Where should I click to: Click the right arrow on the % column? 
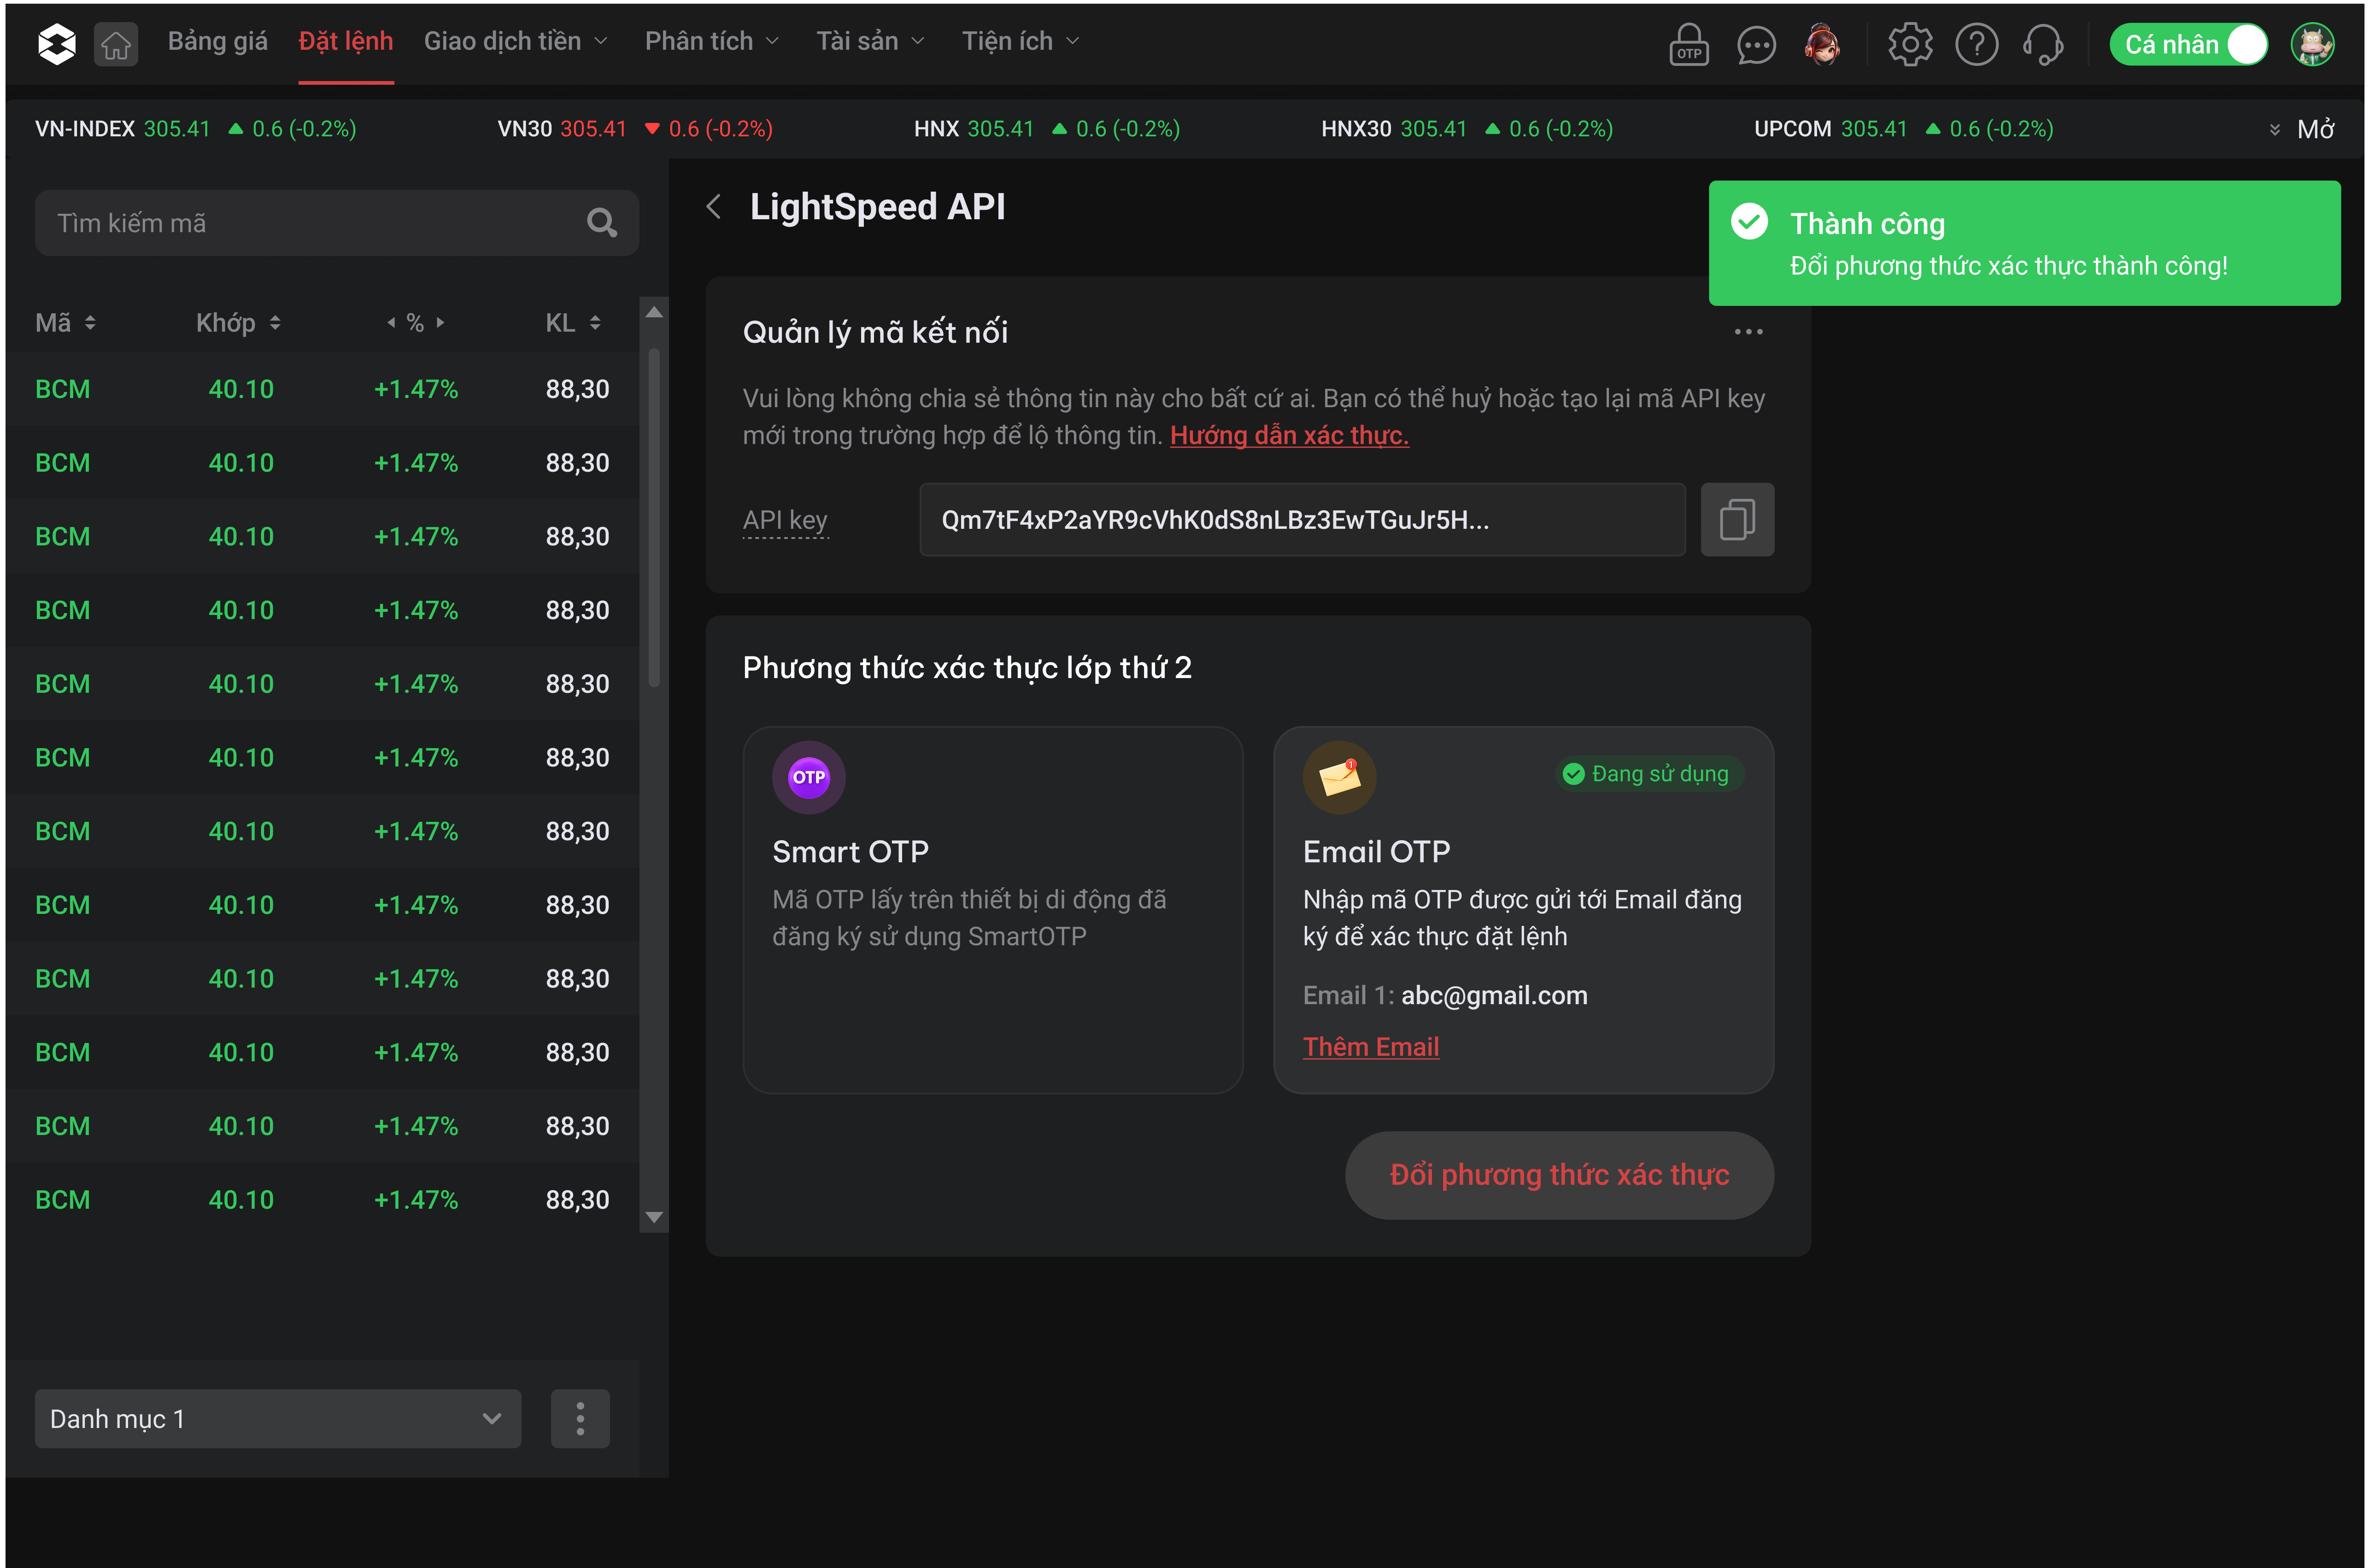click(440, 323)
